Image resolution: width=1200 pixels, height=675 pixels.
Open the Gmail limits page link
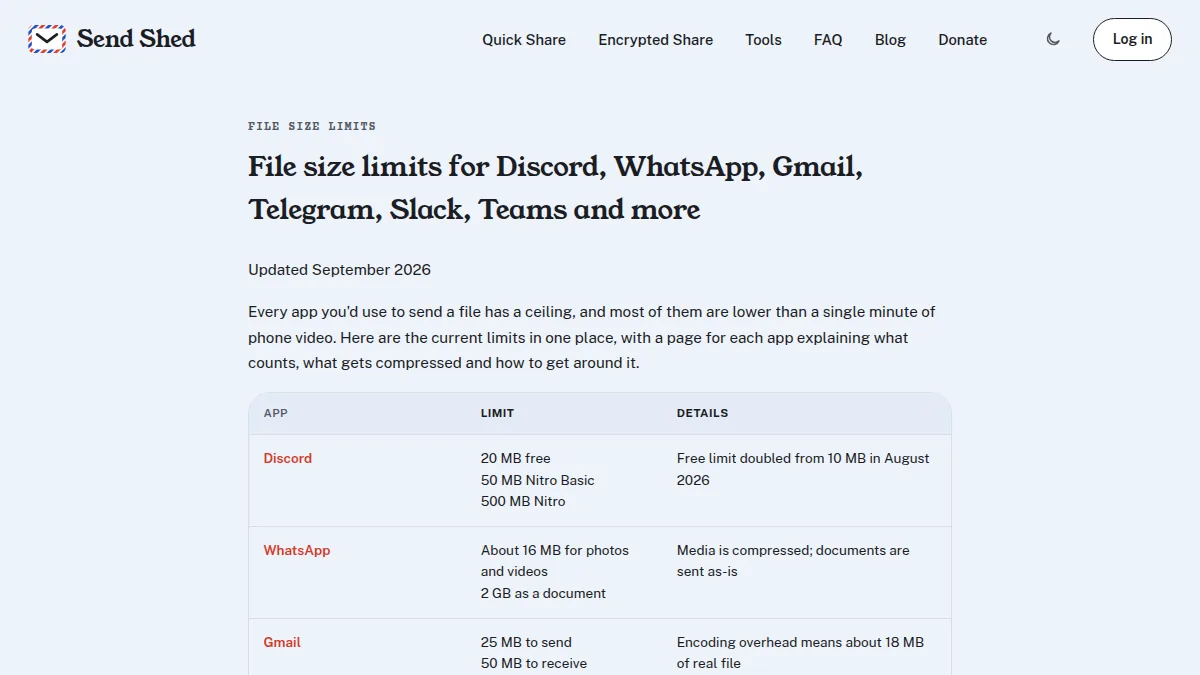[x=282, y=642]
